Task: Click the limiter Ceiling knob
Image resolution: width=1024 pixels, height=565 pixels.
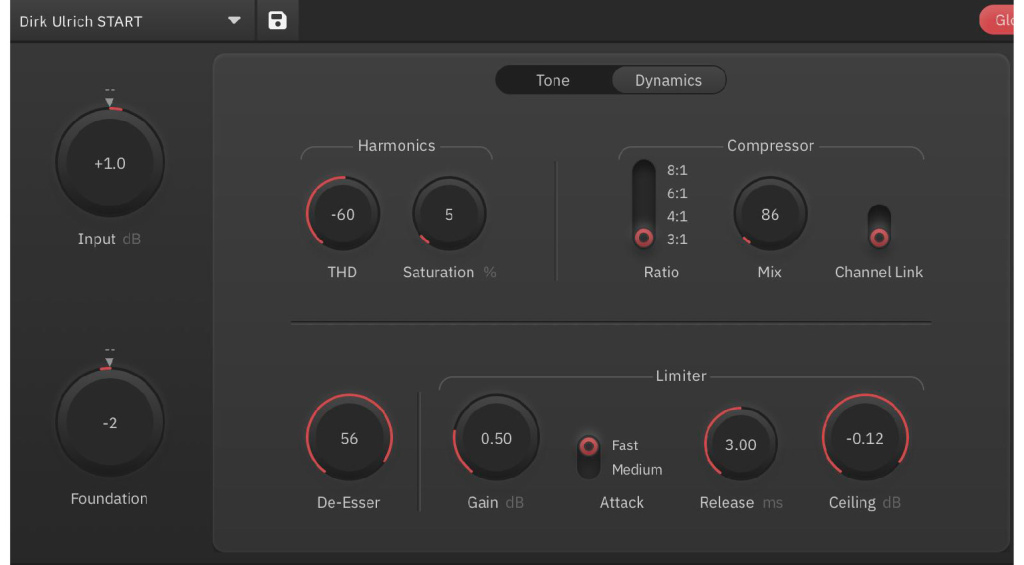Action: [x=865, y=439]
